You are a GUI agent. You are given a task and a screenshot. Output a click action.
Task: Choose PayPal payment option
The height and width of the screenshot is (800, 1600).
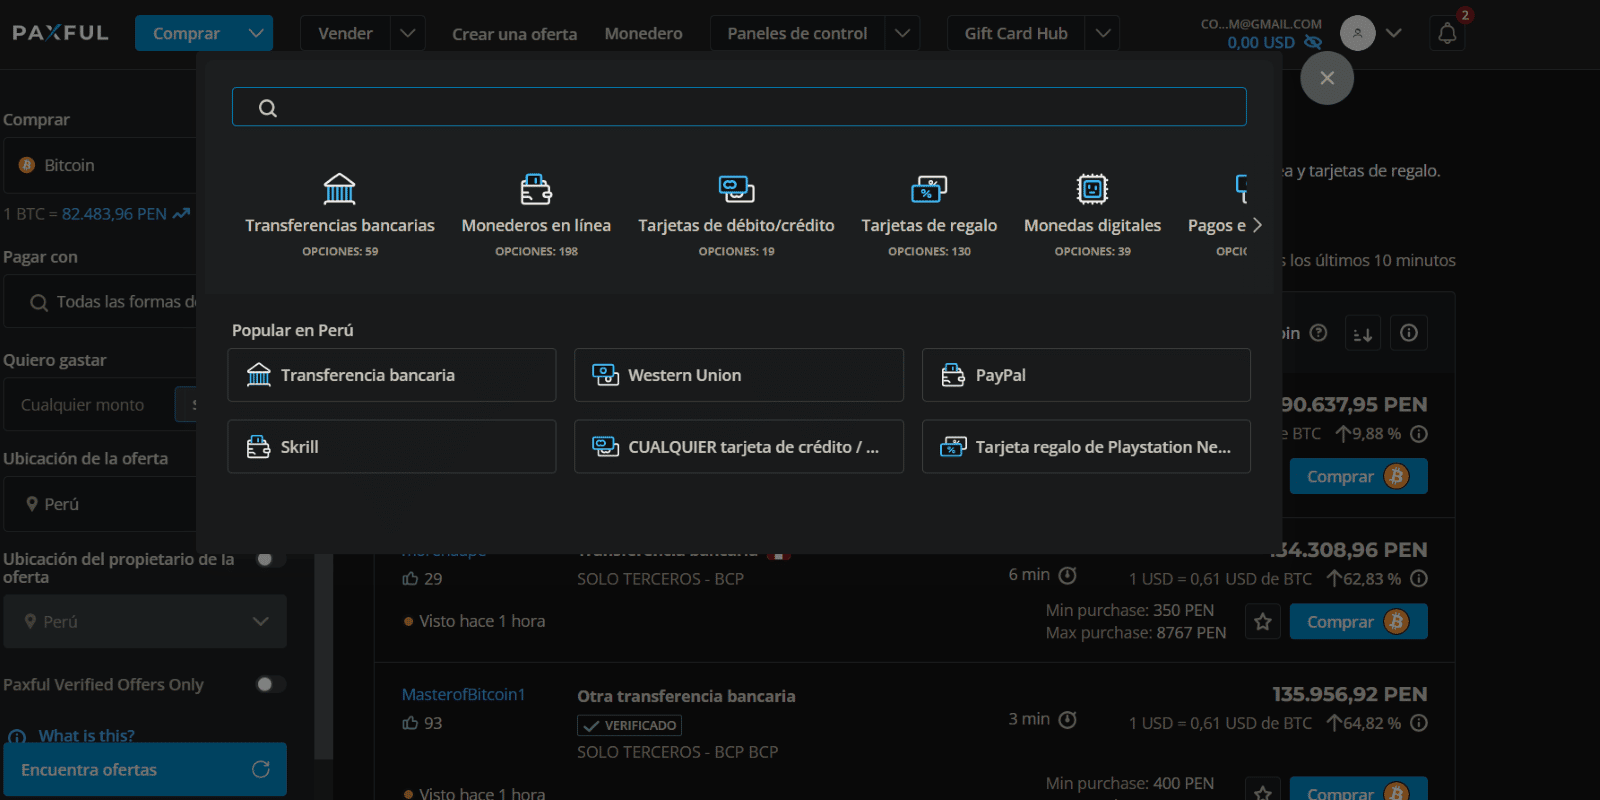point(1086,375)
